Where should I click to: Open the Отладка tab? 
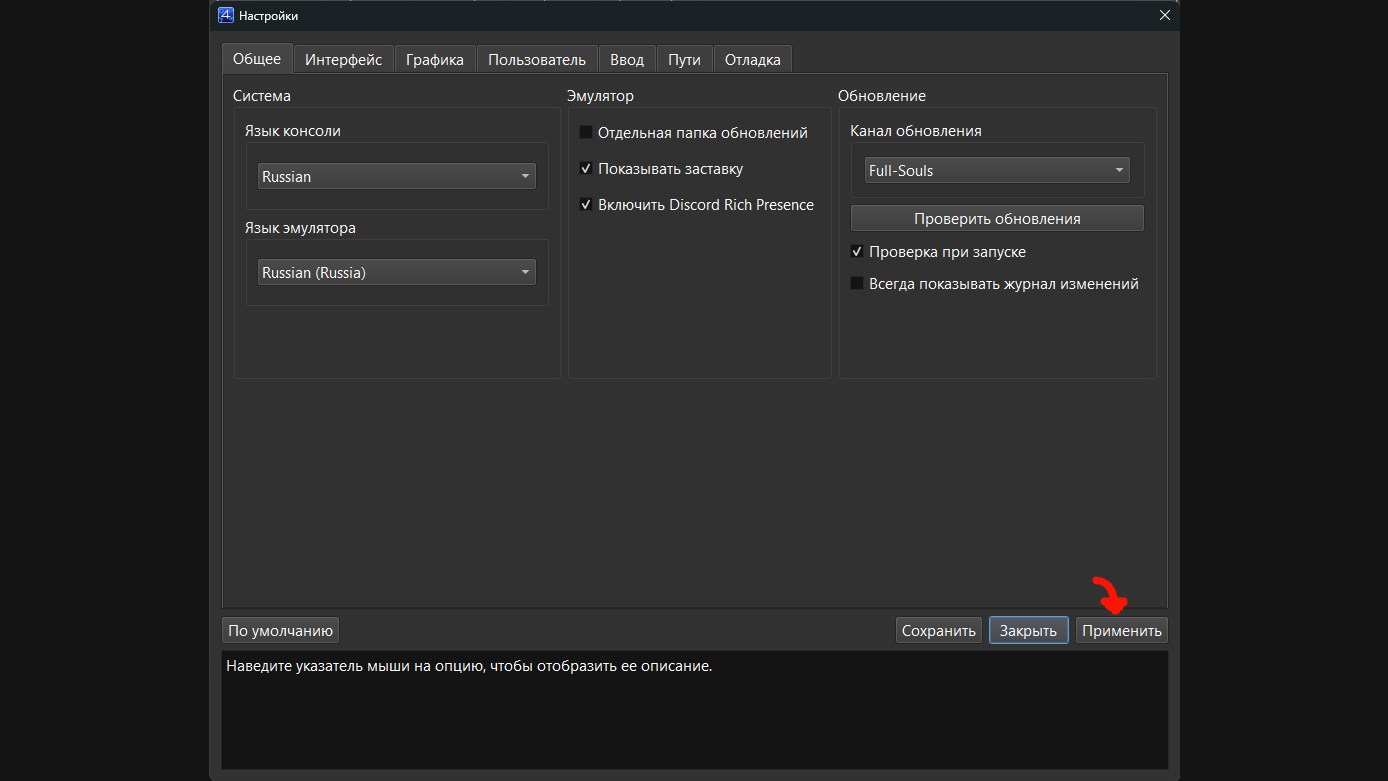pos(753,60)
